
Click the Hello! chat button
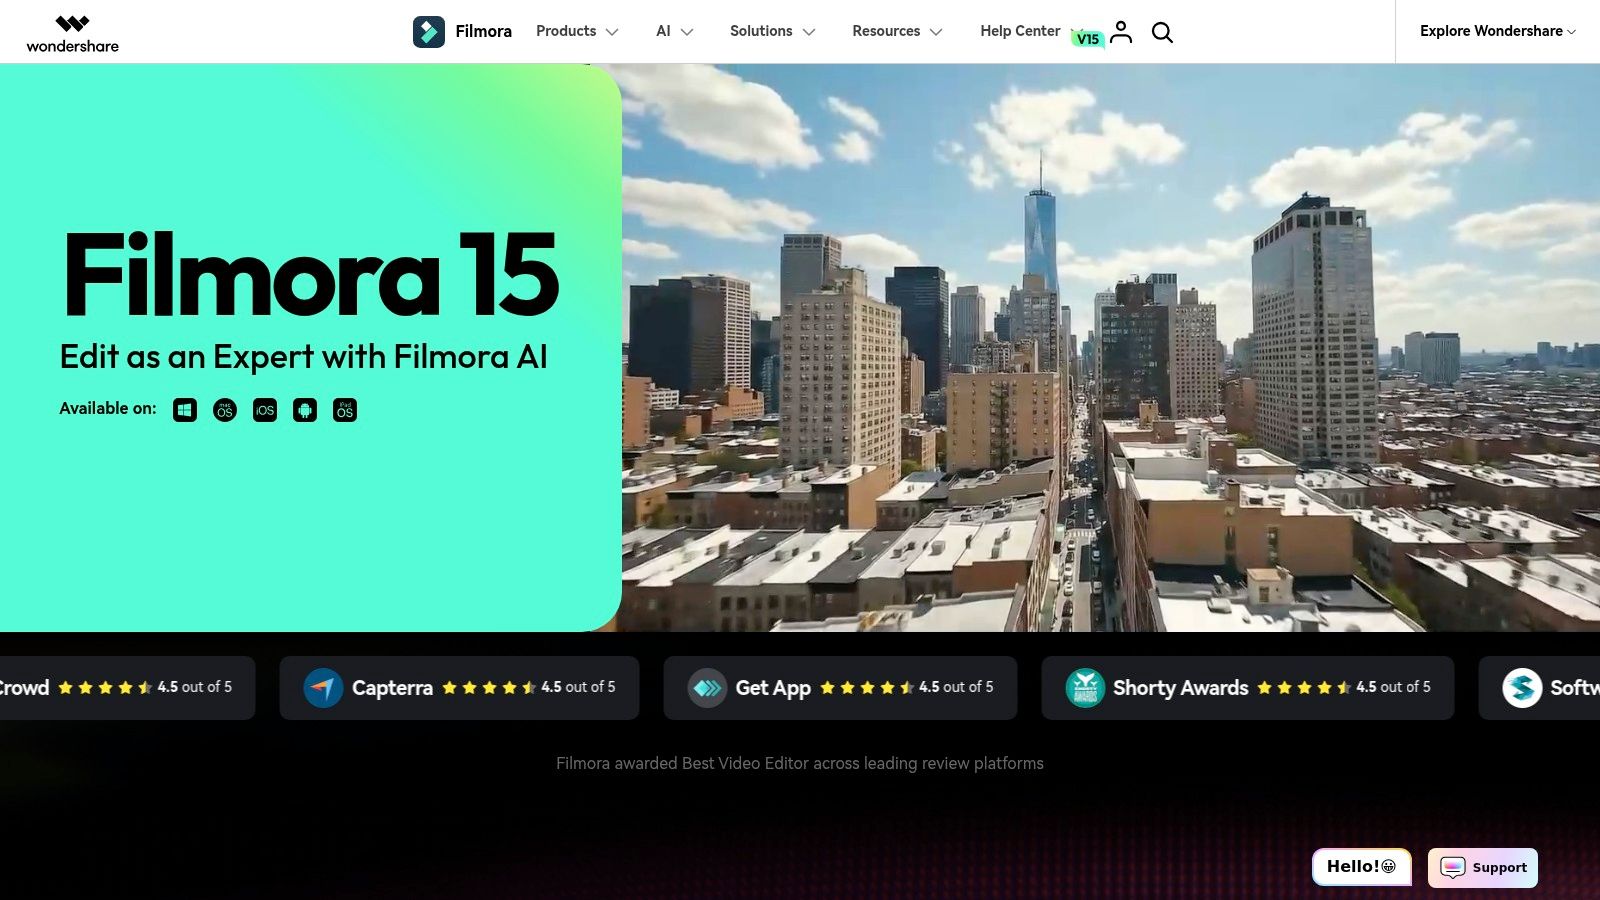[1361, 867]
